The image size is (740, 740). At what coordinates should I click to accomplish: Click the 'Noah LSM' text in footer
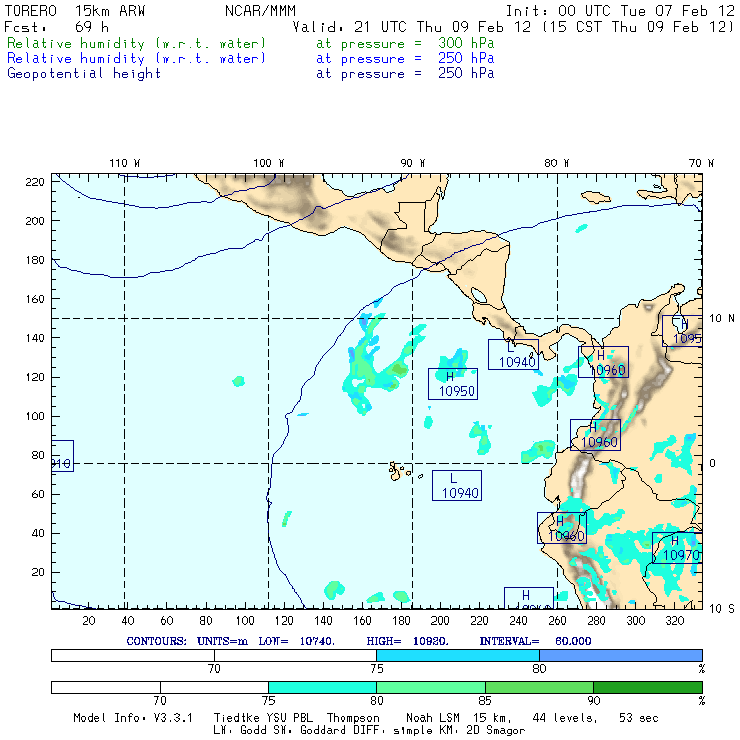(433, 718)
